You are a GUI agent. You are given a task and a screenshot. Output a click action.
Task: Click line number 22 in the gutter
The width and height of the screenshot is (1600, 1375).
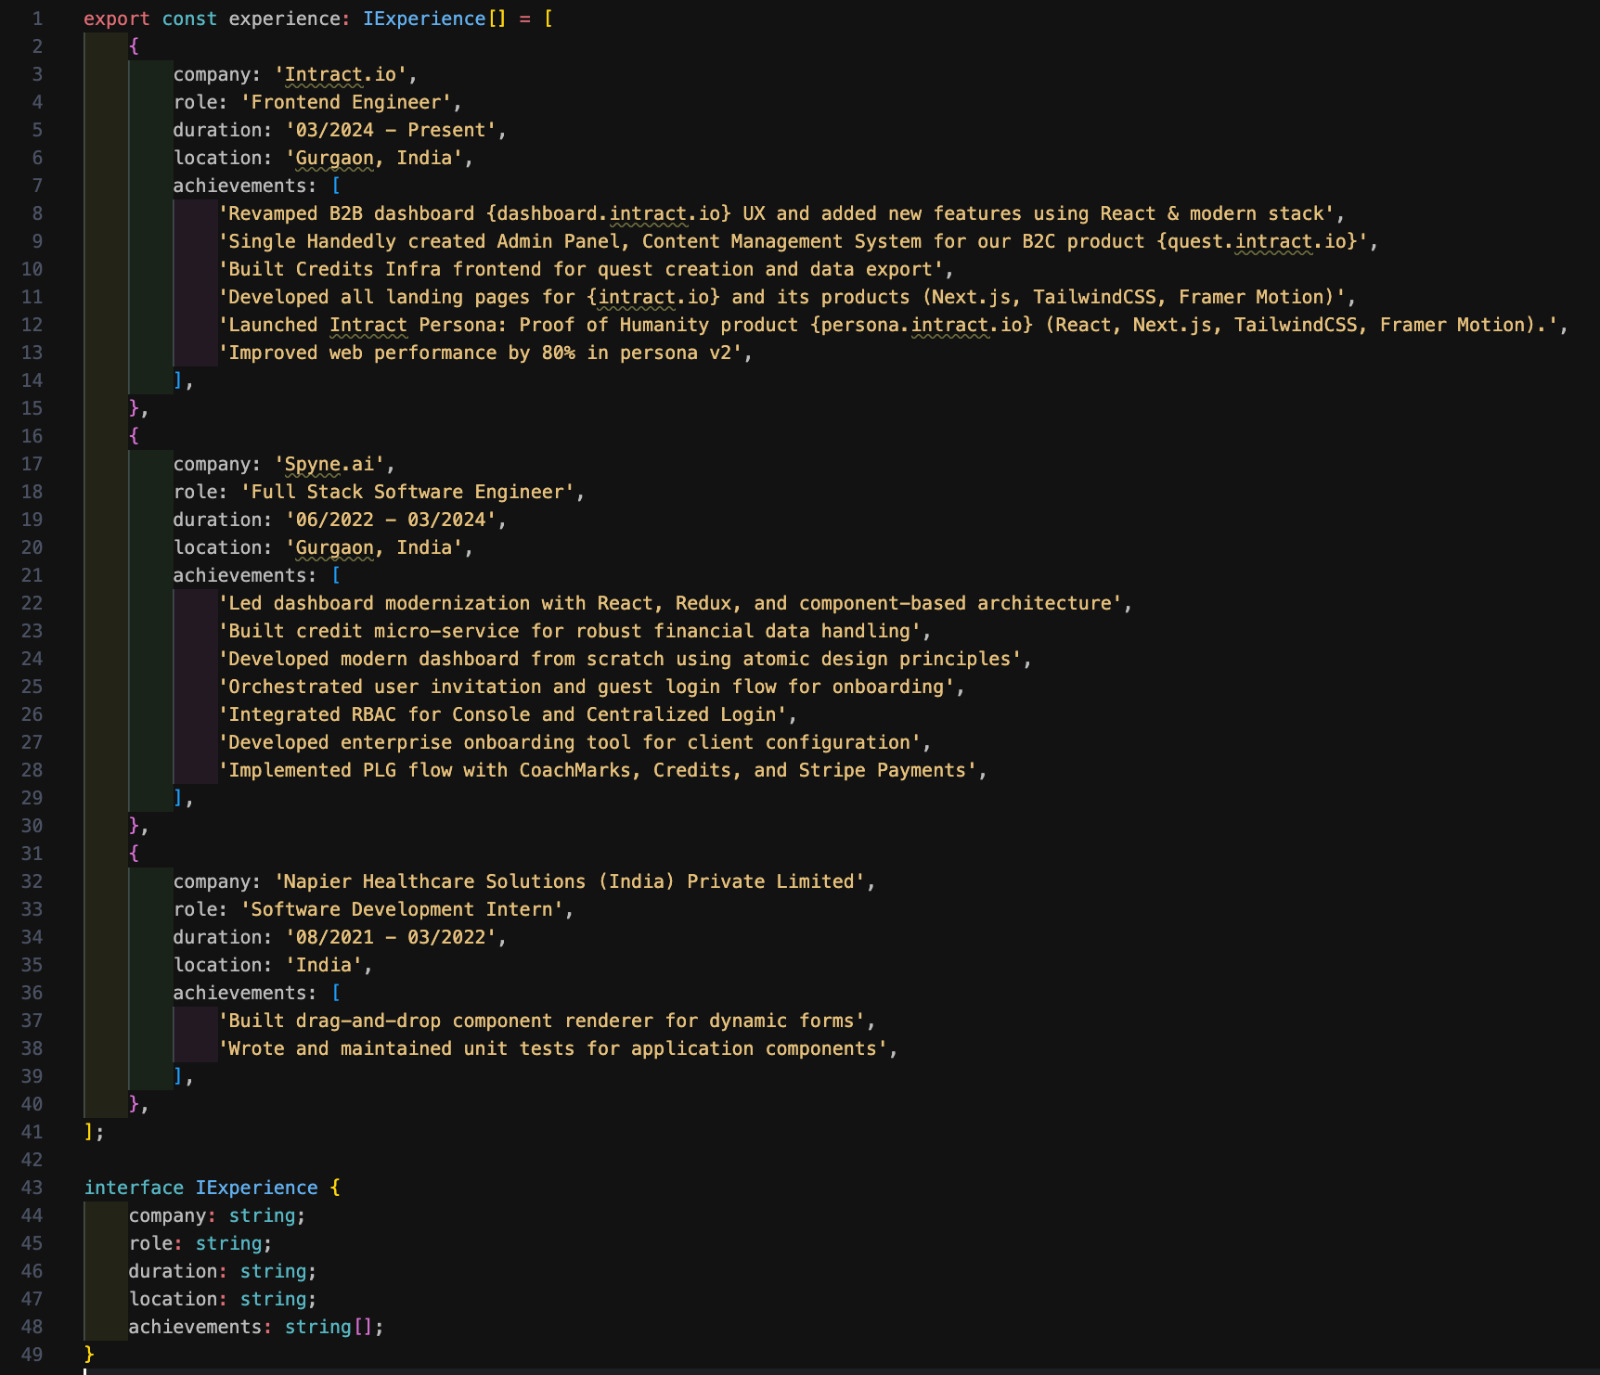32,604
